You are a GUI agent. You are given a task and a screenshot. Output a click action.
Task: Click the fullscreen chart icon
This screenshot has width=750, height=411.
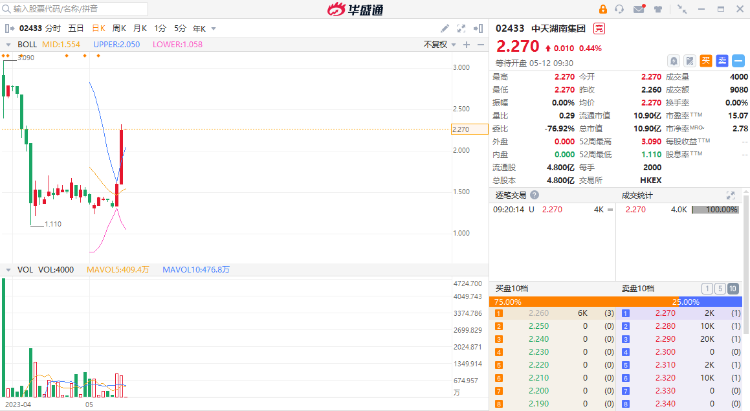pyautogui.click(x=461, y=29)
